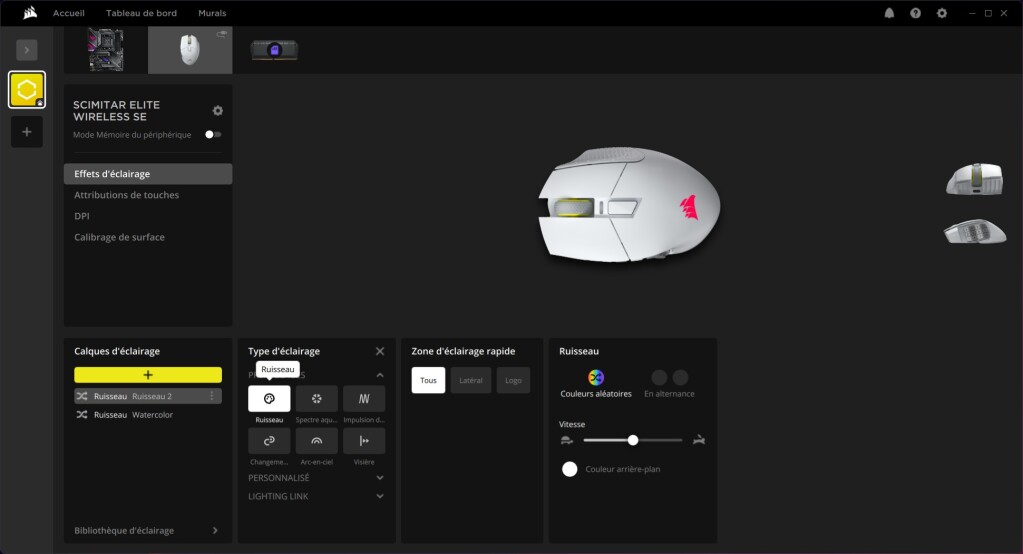Click the pink Corsair logo on mouse

(x=689, y=208)
